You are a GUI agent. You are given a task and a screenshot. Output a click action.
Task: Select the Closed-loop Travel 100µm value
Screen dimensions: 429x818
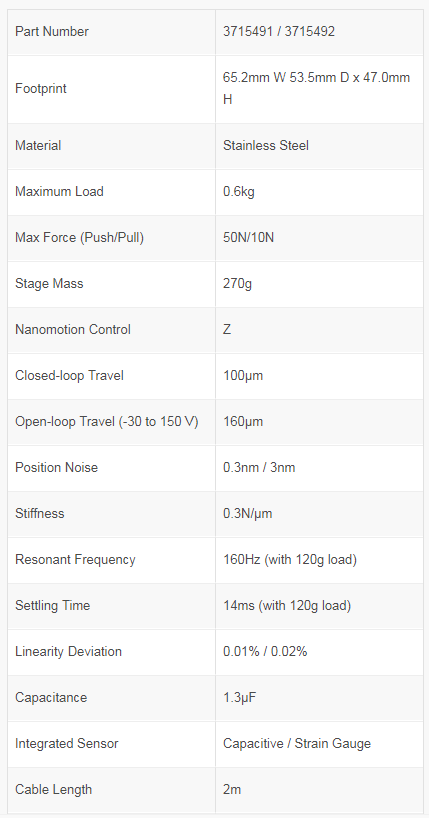243,375
